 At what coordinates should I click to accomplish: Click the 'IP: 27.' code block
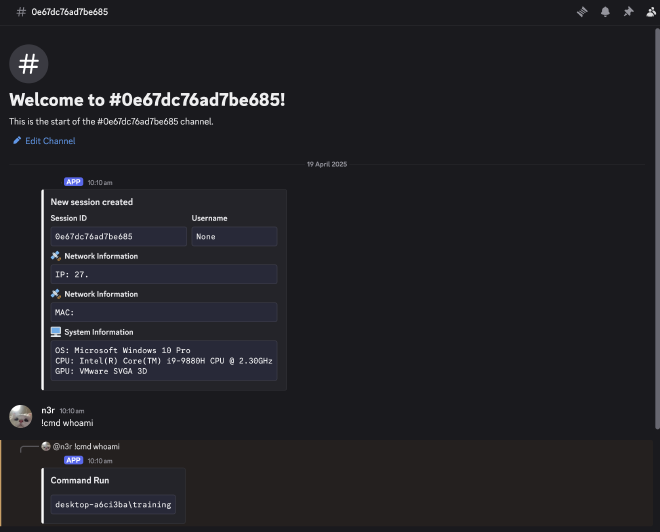[163, 274]
